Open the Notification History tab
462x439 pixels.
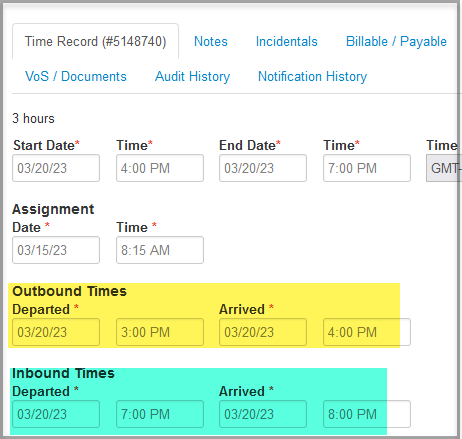tap(312, 76)
